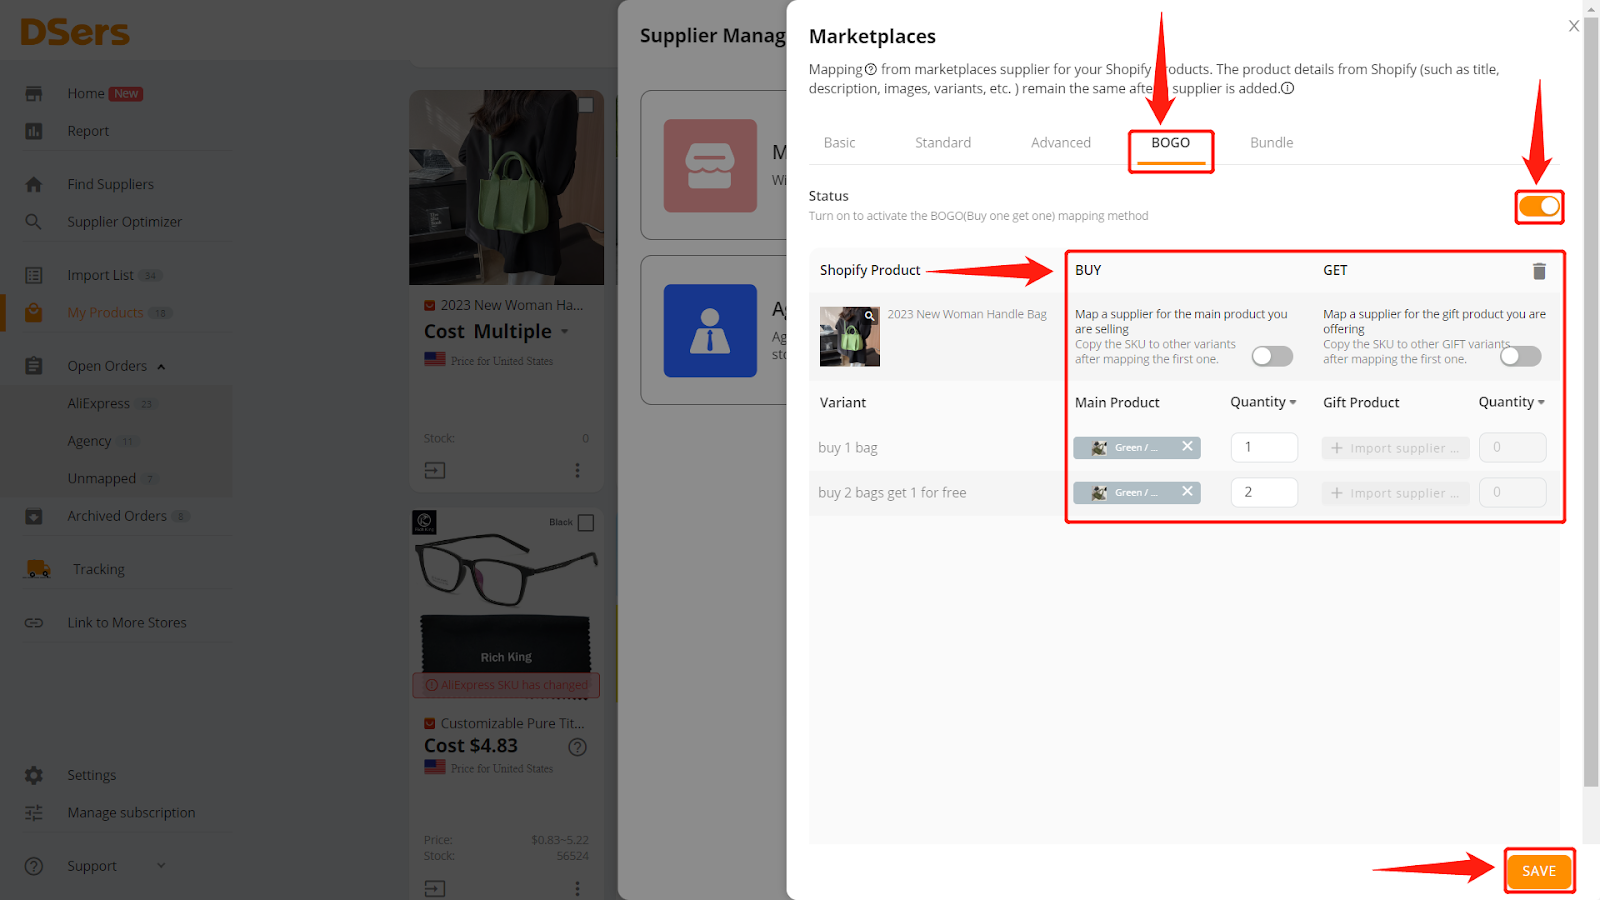Switch to the Bundle mapping tab

1272,143
